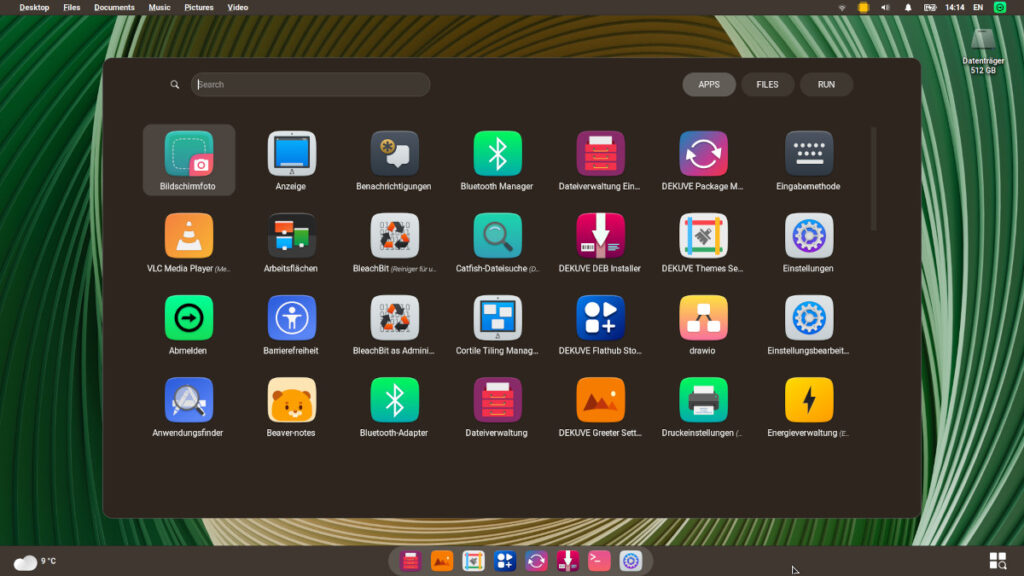Click Abmelden to log out
This screenshot has height=576, width=1024.
[188, 318]
